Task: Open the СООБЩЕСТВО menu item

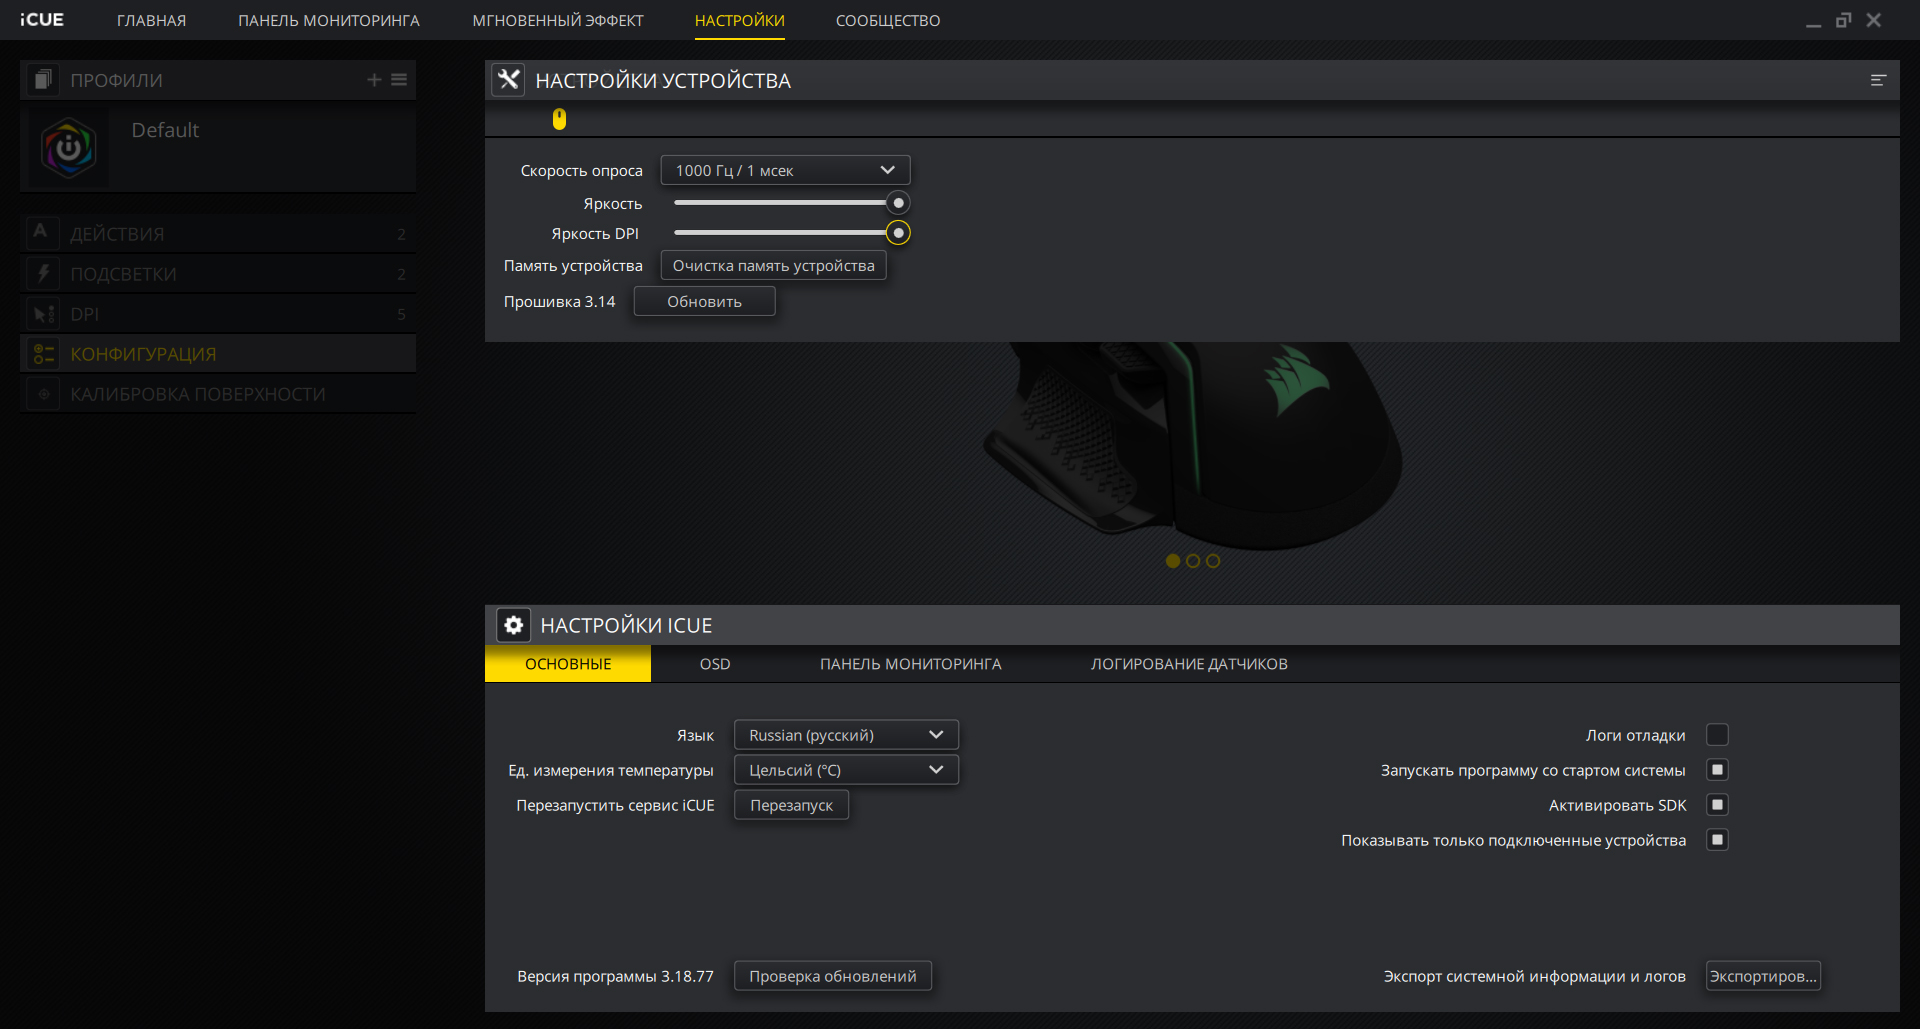Action: [x=887, y=21]
